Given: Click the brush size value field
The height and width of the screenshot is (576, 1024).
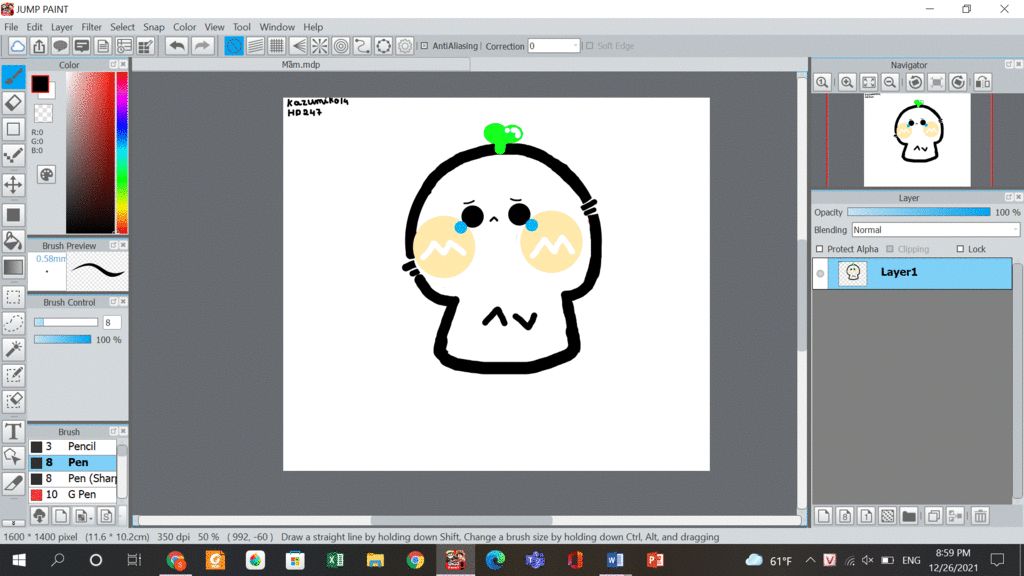Looking at the screenshot, I should pyautogui.click(x=112, y=322).
